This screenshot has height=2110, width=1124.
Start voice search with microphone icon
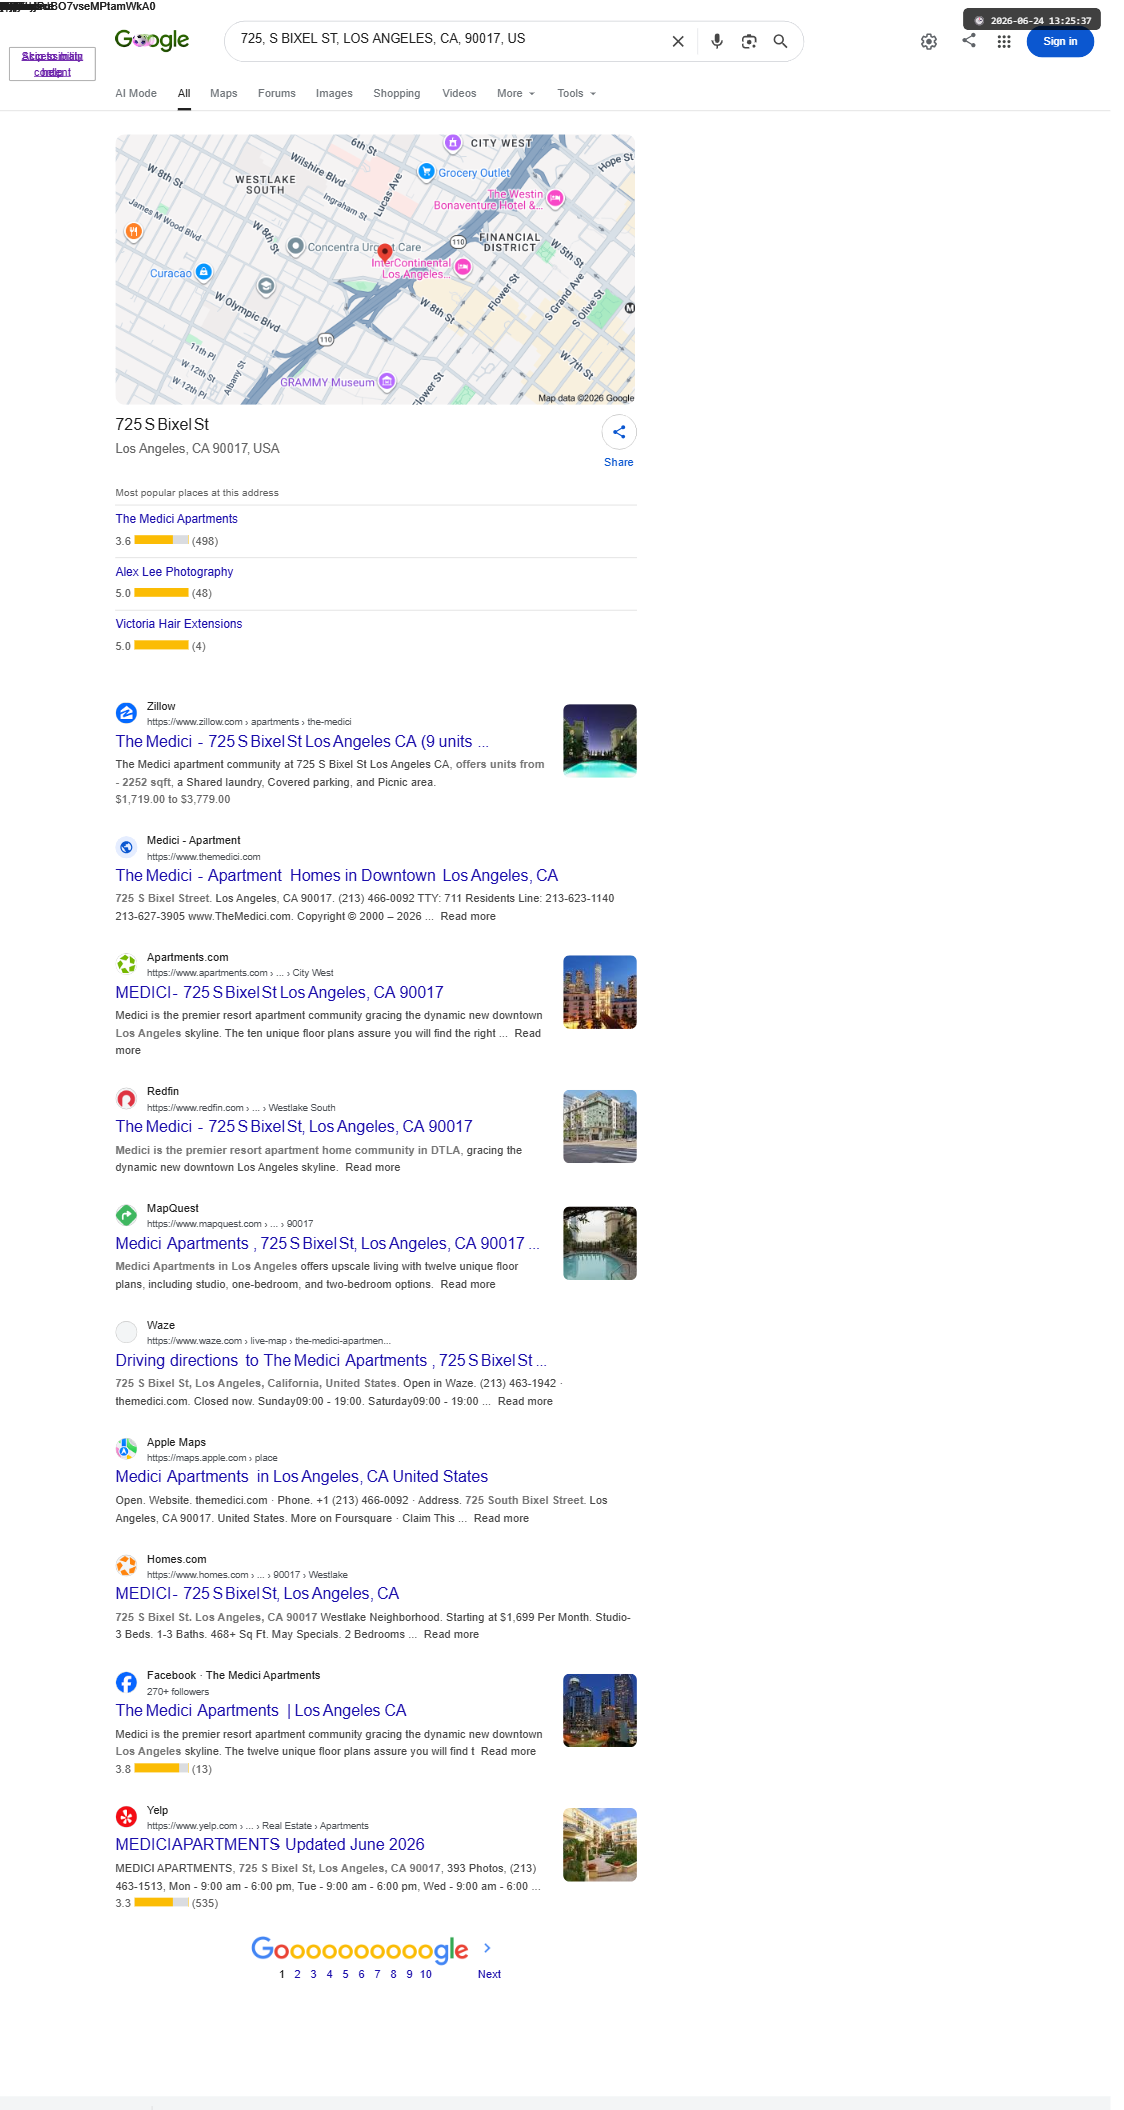pyautogui.click(x=717, y=41)
